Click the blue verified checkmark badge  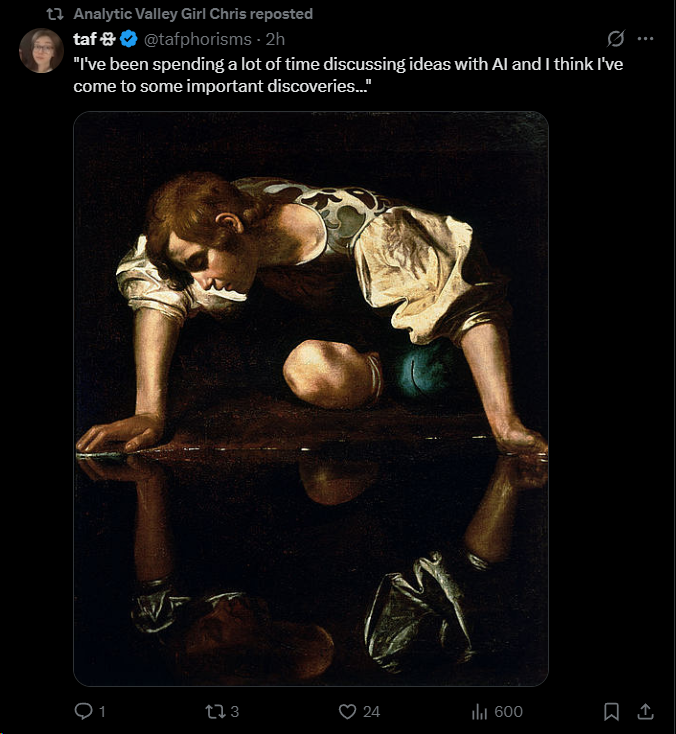129,40
